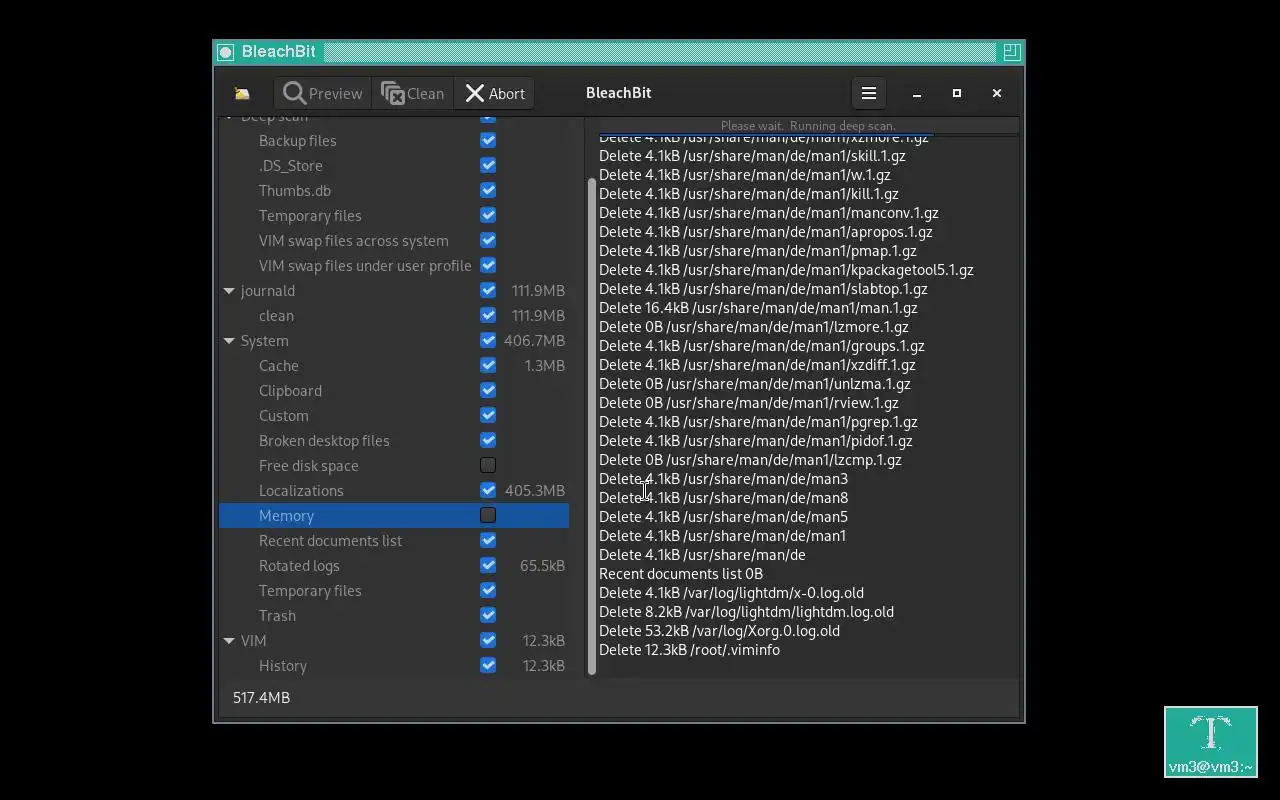This screenshot has height=800, width=1280.
Task: Select the VIM History row
Action: (394, 665)
